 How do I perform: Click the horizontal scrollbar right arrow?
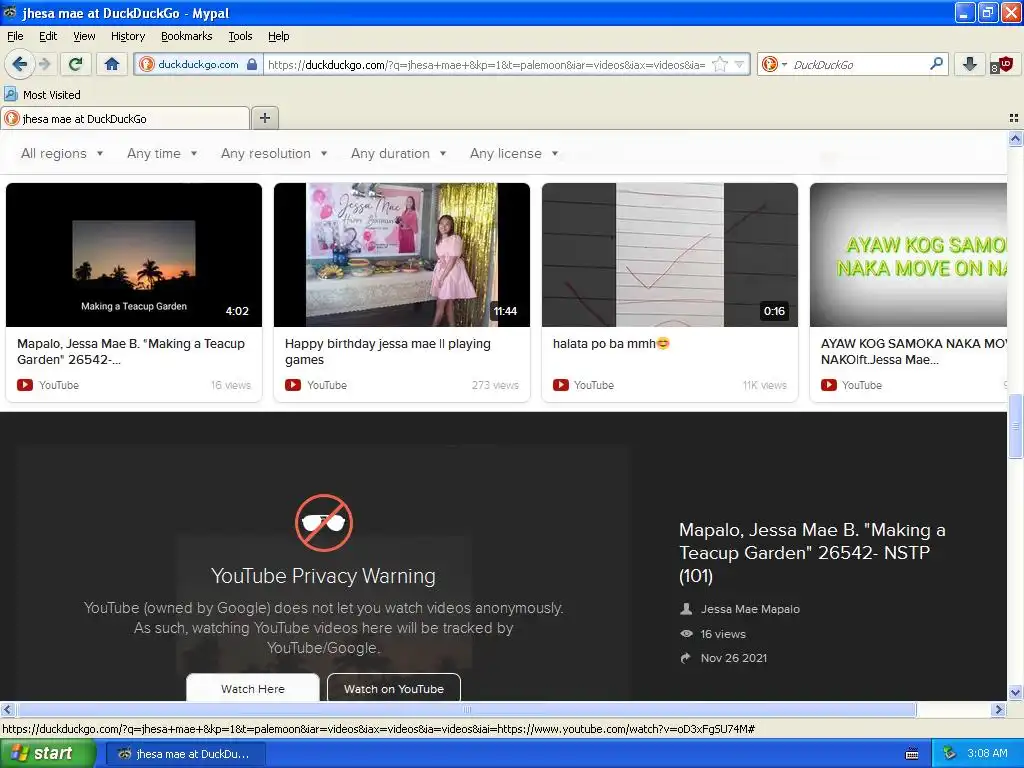click(998, 709)
